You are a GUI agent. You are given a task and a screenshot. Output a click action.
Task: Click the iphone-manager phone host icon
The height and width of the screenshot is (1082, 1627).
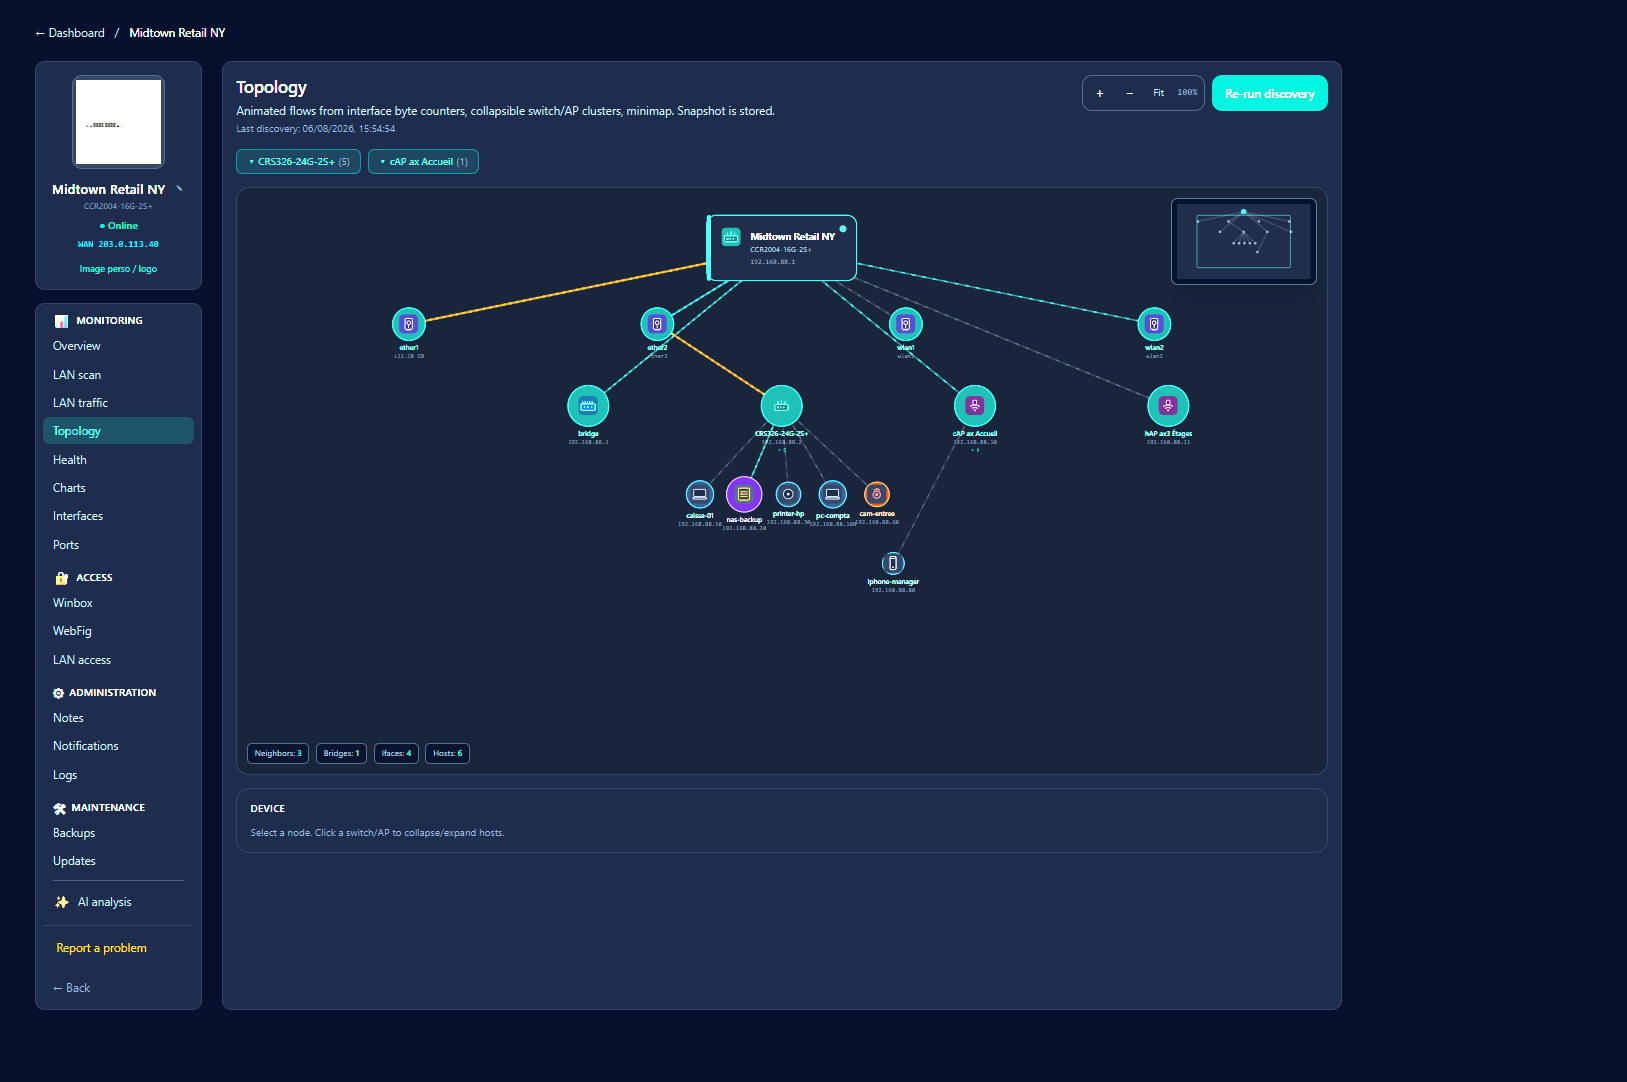893,563
